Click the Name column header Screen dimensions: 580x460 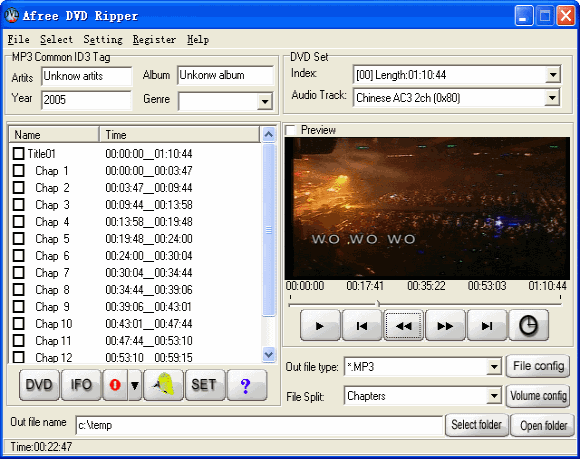pos(54,135)
